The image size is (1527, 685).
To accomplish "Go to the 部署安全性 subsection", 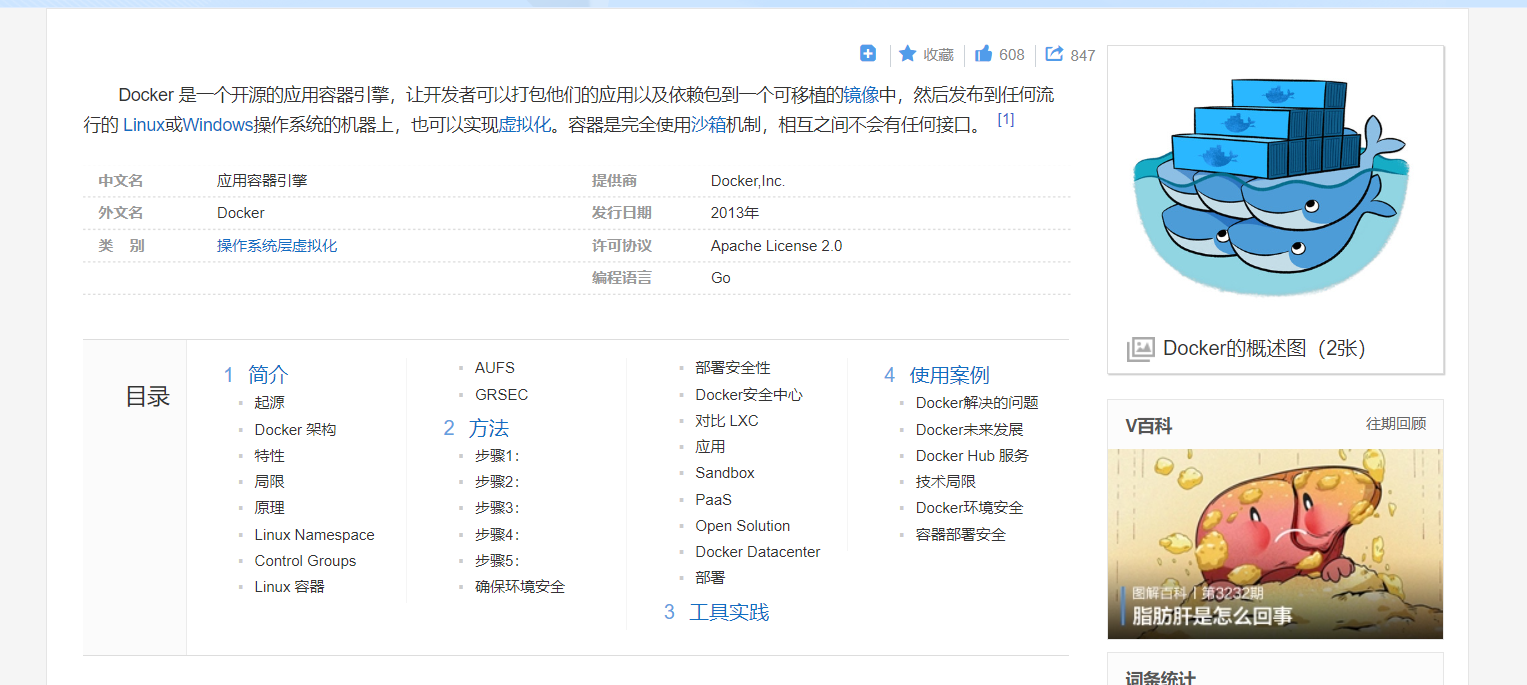I will click(733, 368).
